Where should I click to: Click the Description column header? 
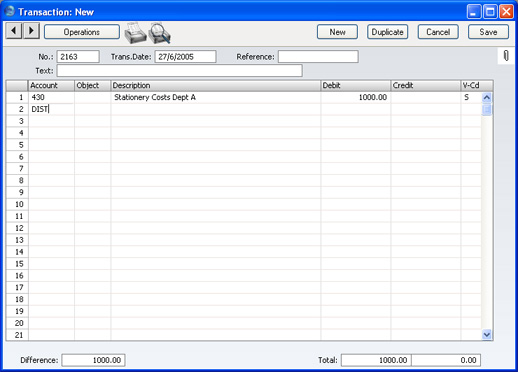pyautogui.click(x=216, y=85)
